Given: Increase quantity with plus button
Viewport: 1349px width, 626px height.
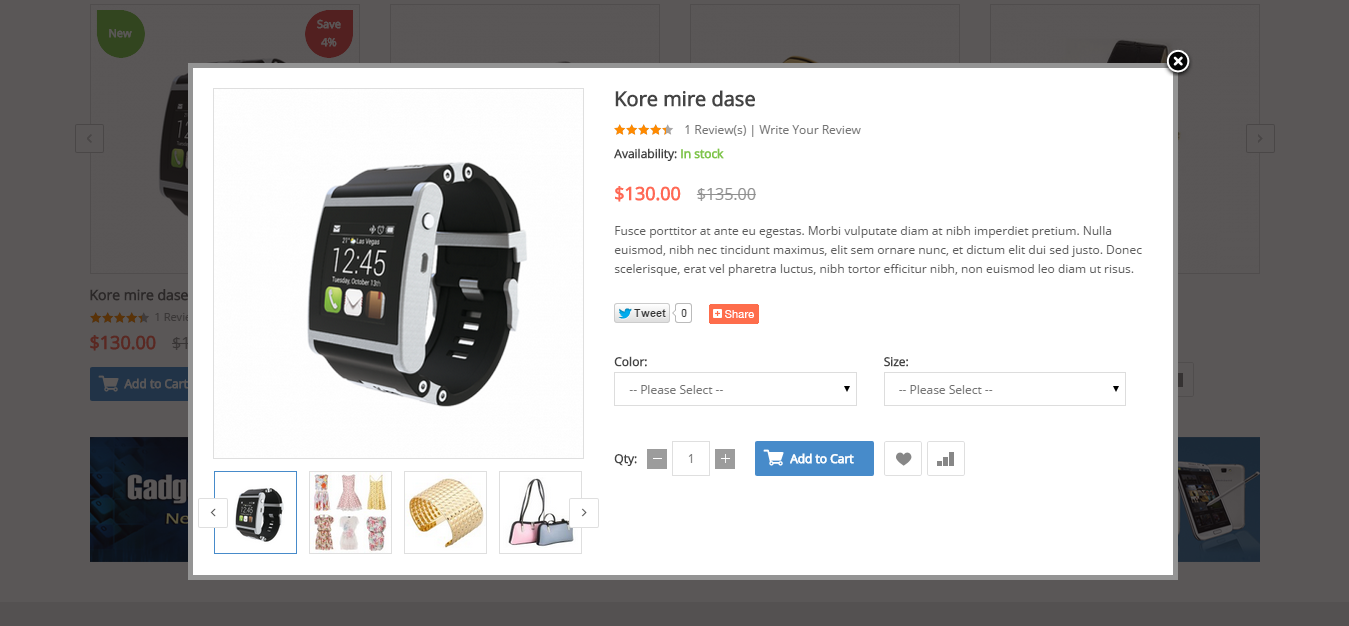Looking at the screenshot, I should (726, 459).
